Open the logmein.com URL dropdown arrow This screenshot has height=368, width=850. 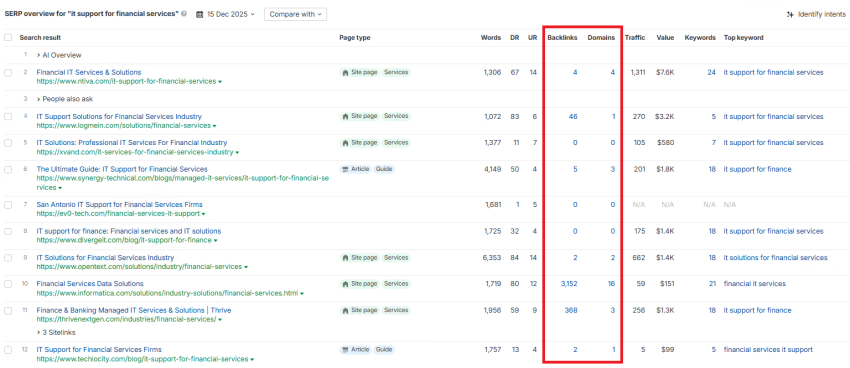tap(215, 126)
